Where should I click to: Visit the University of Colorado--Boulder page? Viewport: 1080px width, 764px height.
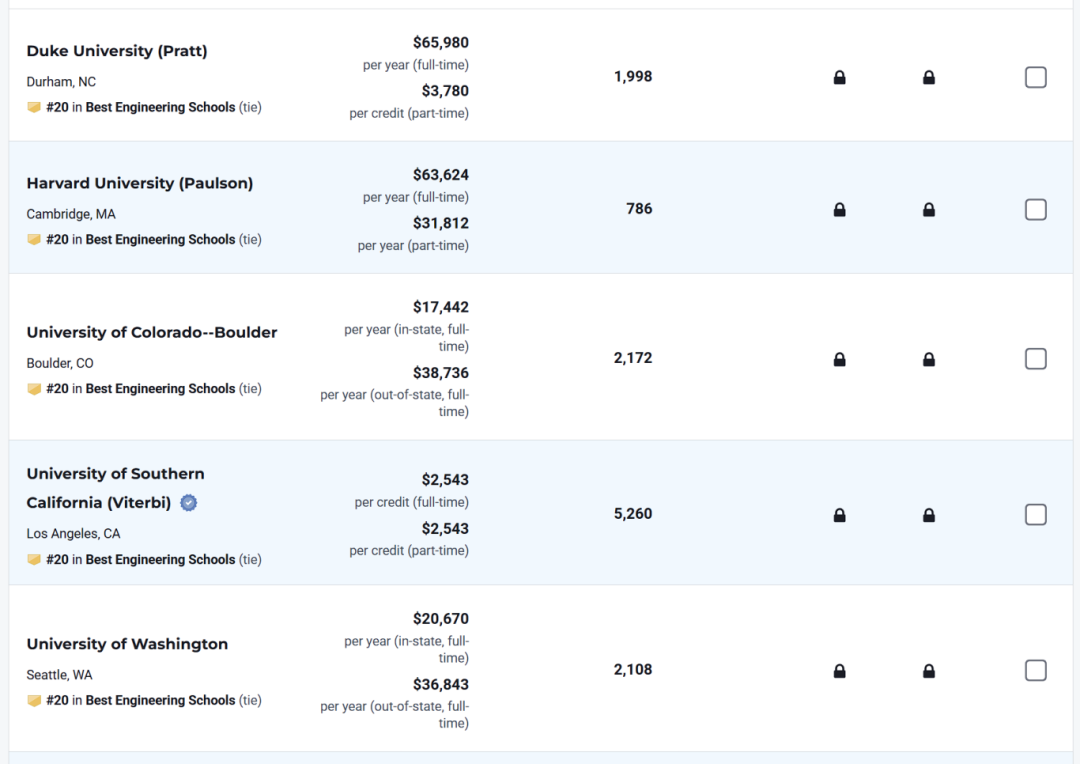coord(152,332)
